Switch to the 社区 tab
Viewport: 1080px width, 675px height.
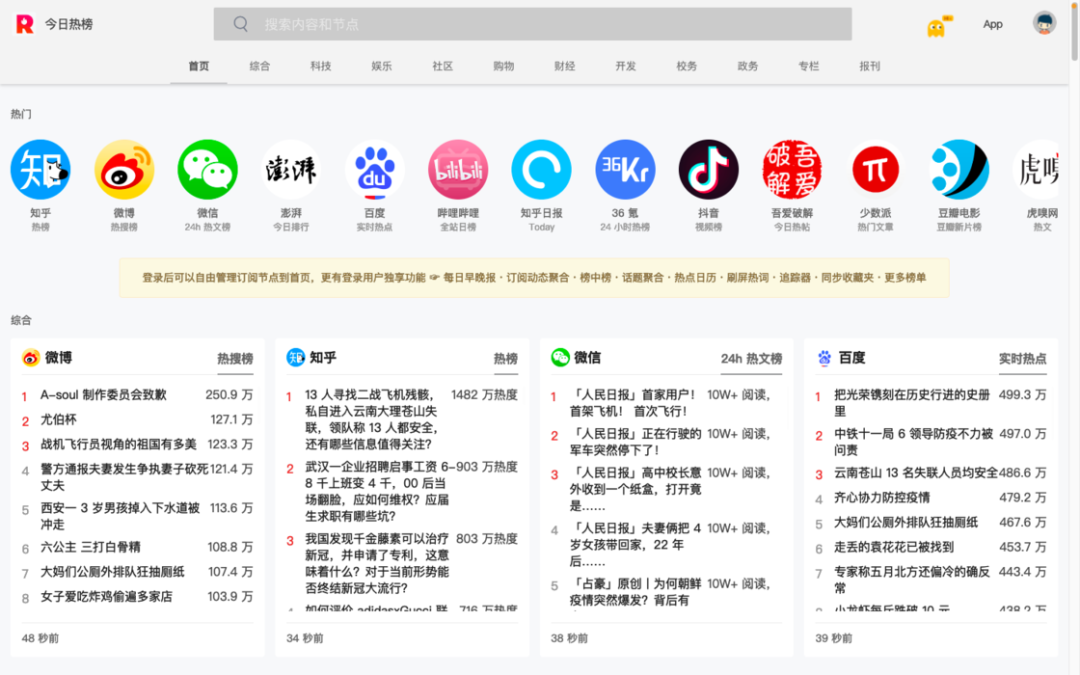[442, 66]
